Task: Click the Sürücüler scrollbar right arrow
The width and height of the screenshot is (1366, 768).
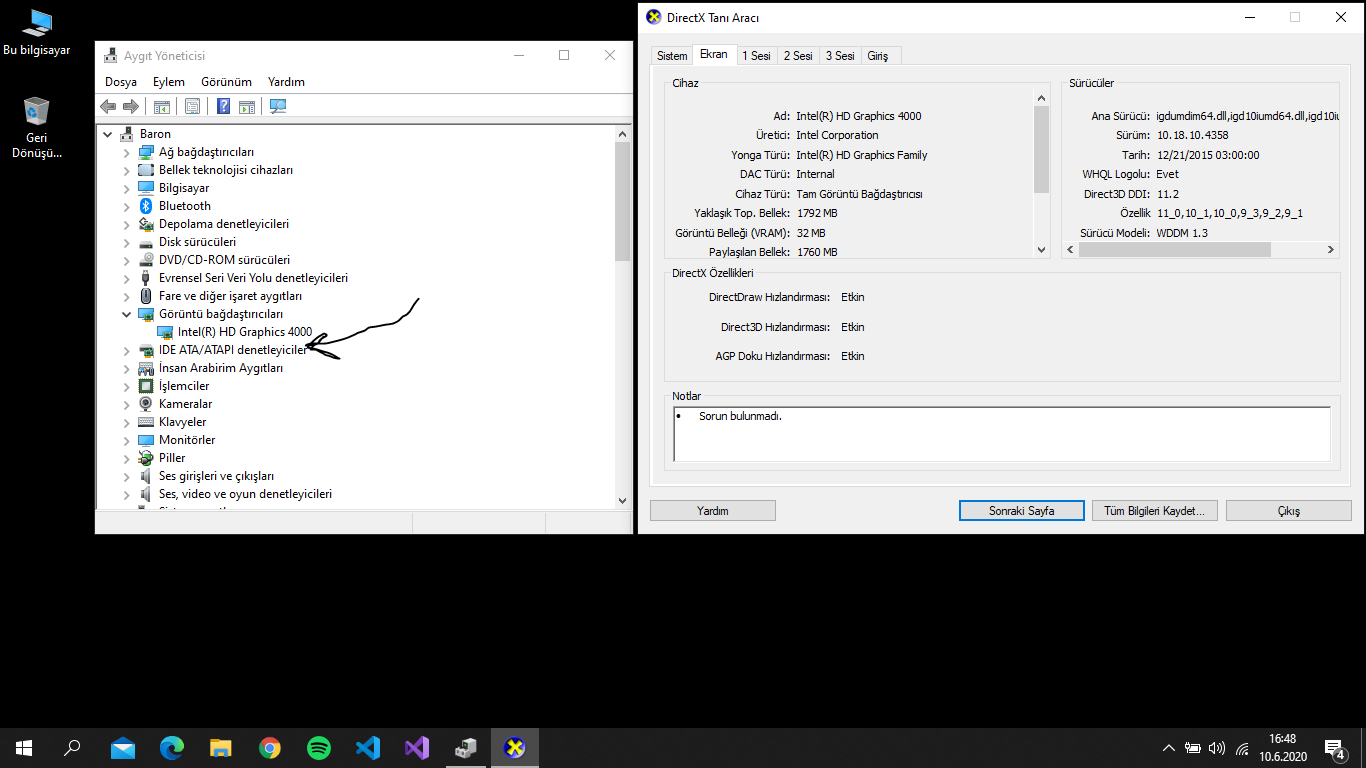Action: pos(1331,250)
